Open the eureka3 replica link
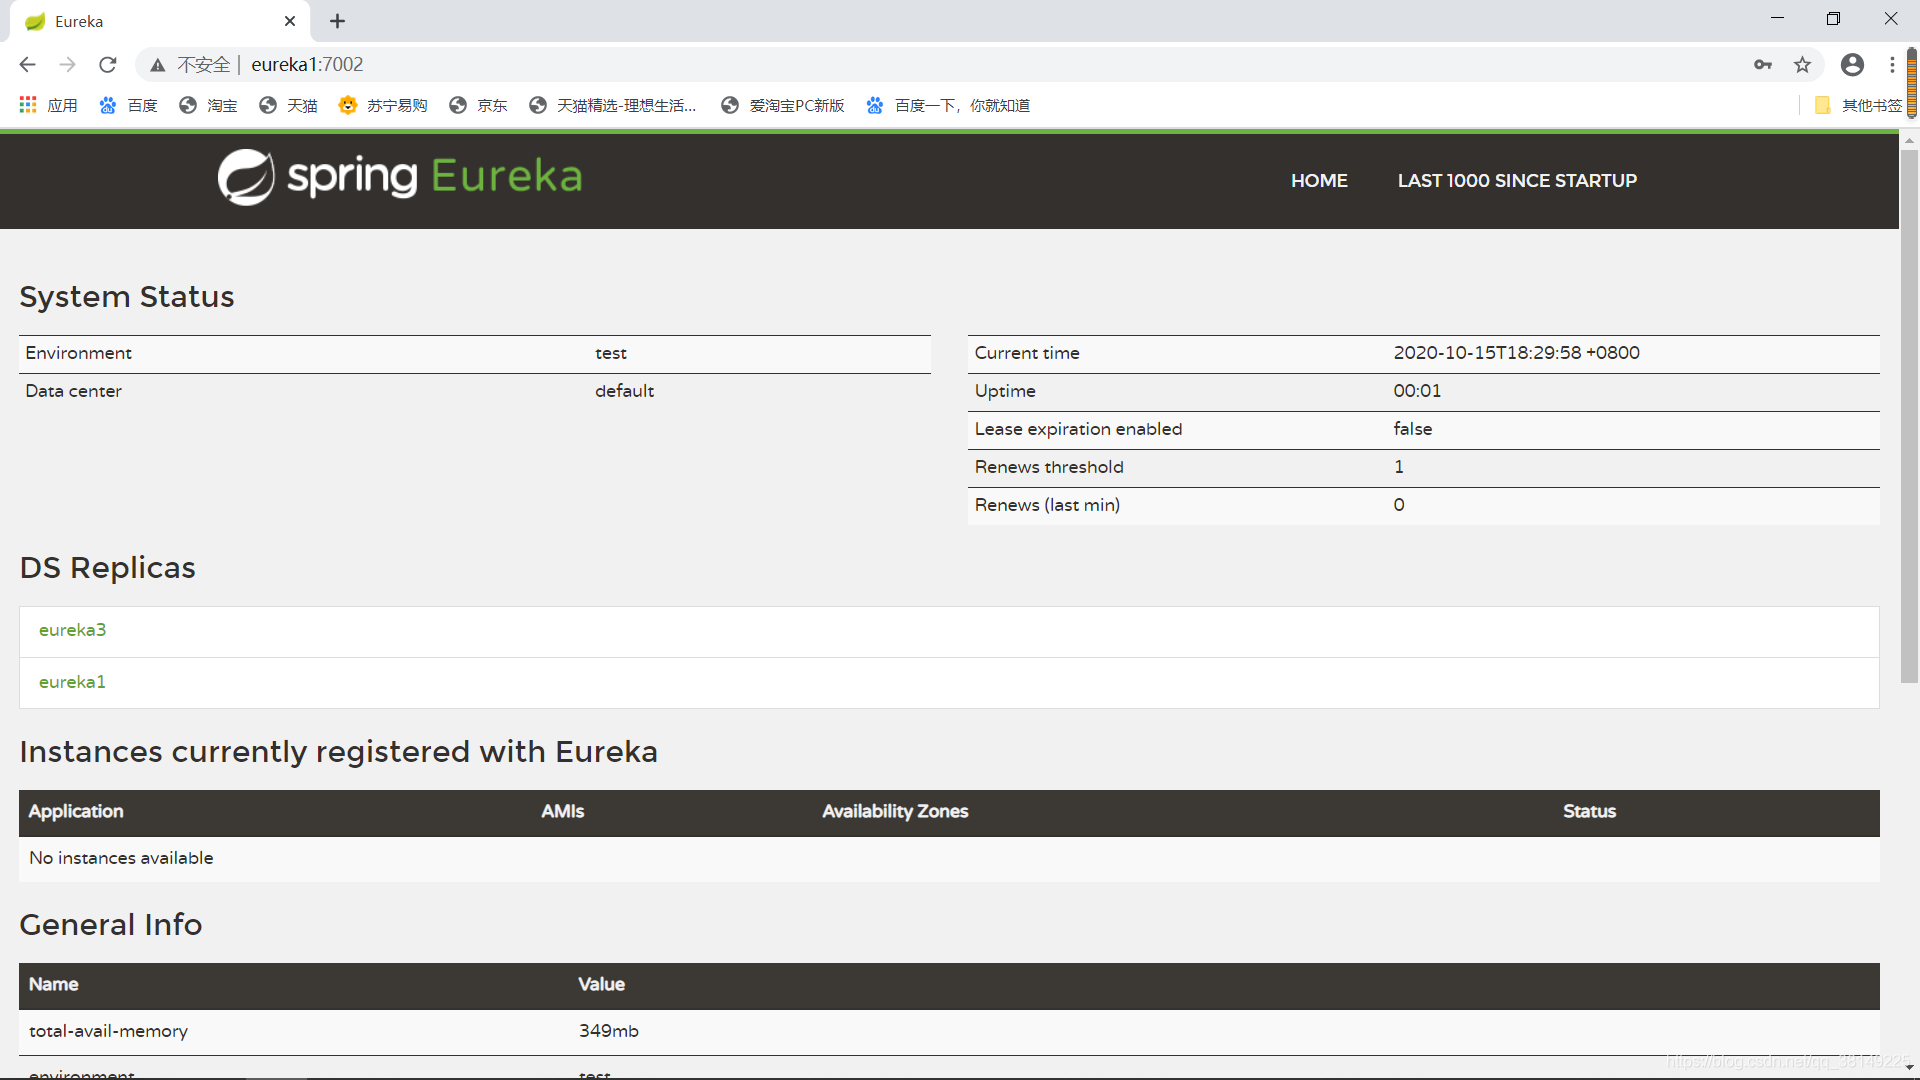This screenshot has height=1080, width=1920. tap(72, 630)
